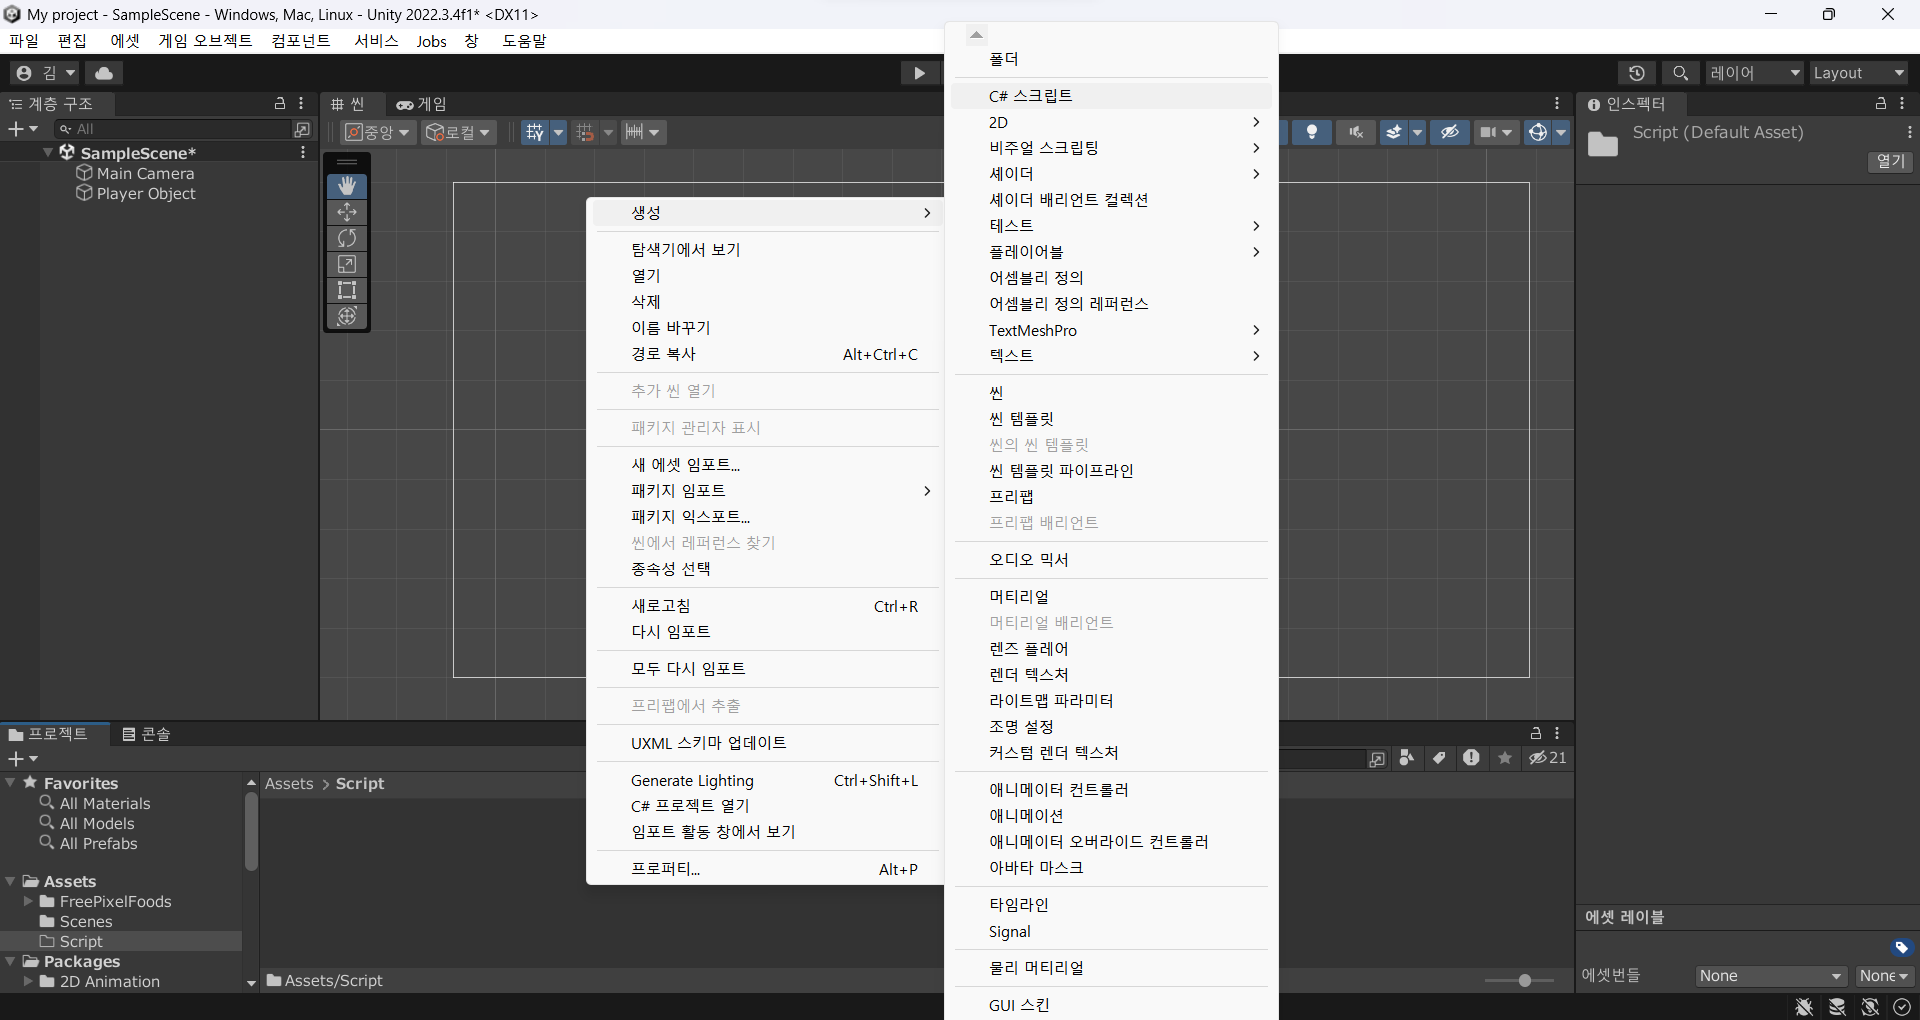Toggle the Project panel lock
The width and height of the screenshot is (1920, 1020).
coord(1536,733)
